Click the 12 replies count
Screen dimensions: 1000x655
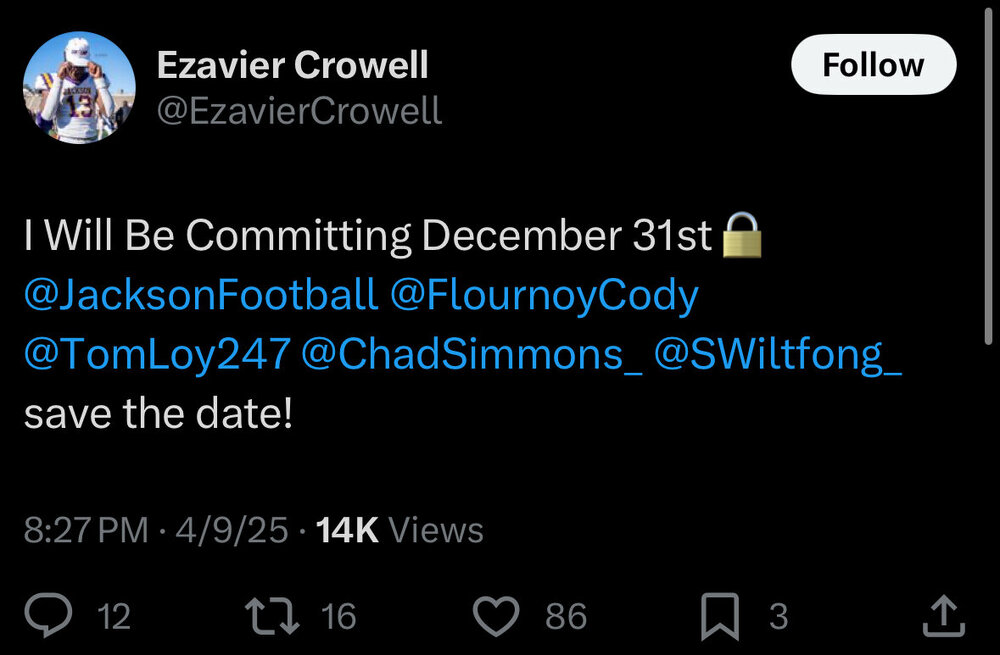114,617
